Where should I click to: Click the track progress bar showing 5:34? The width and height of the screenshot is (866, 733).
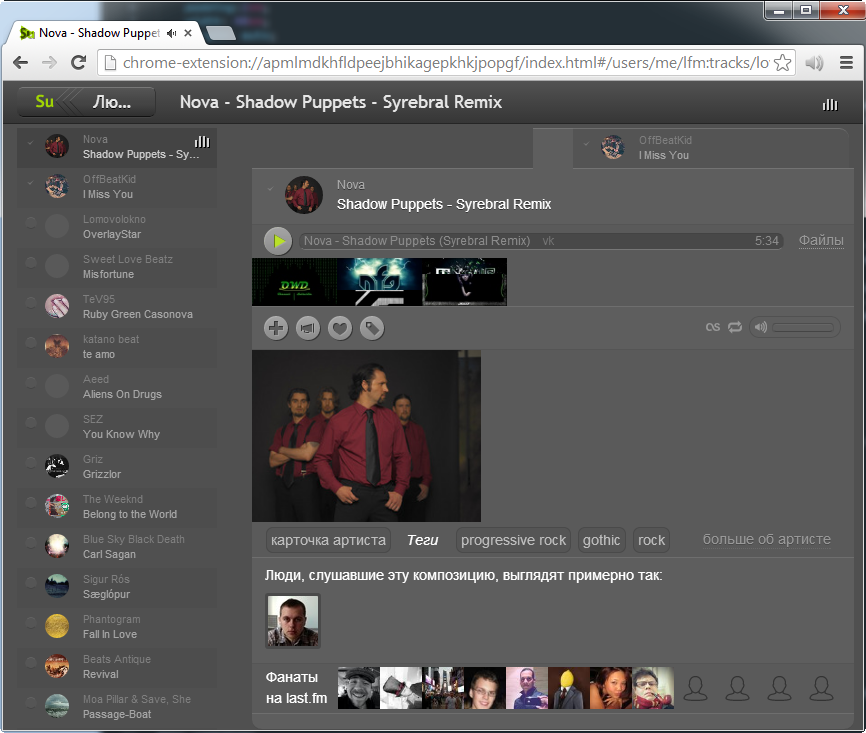[x=541, y=241]
